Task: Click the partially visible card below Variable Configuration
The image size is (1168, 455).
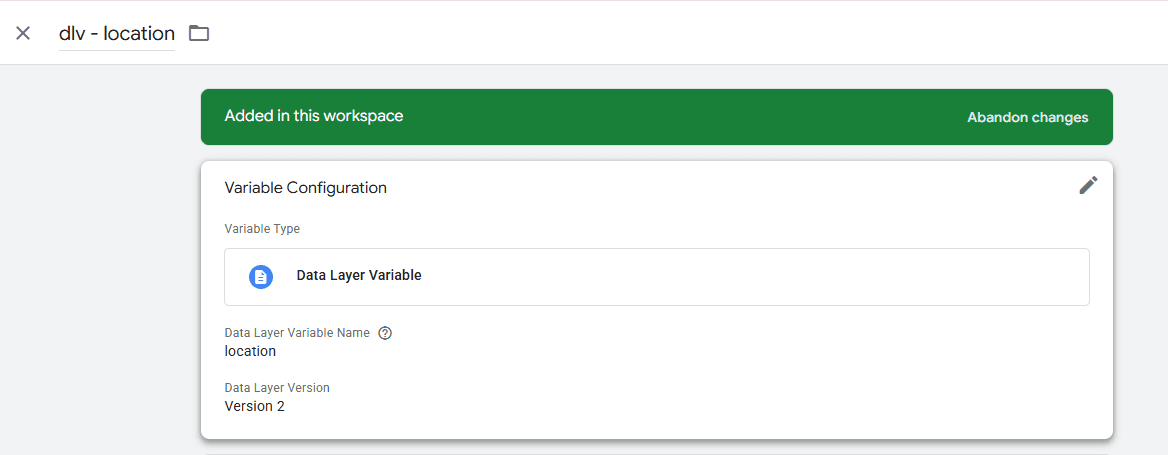Action: click(x=656, y=452)
